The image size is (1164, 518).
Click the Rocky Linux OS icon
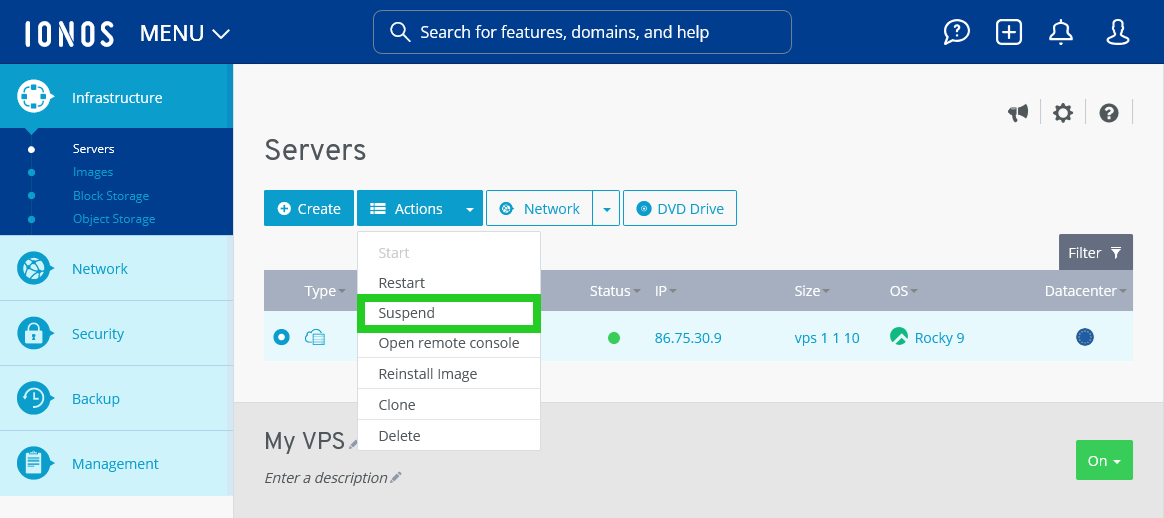click(899, 337)
